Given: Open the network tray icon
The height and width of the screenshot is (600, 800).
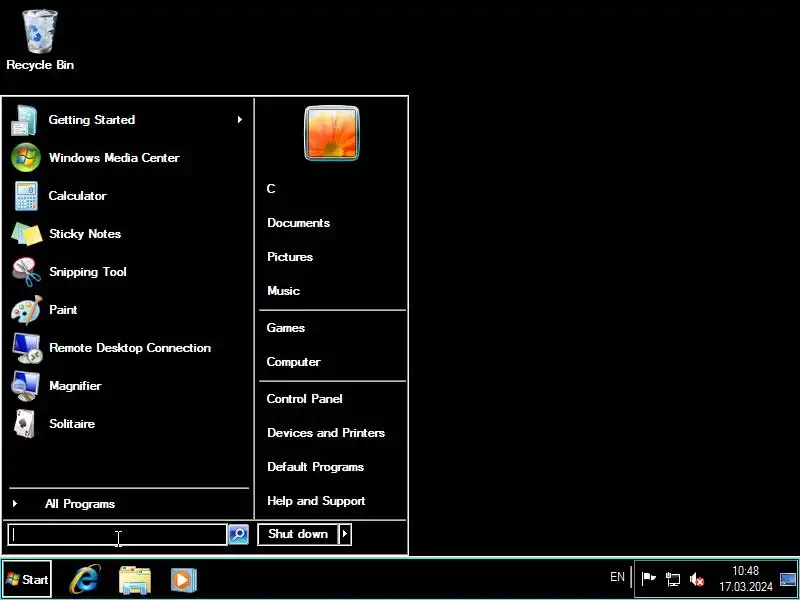Looking at the screenshot, I should pyautogui.click(x=673, y=579).
